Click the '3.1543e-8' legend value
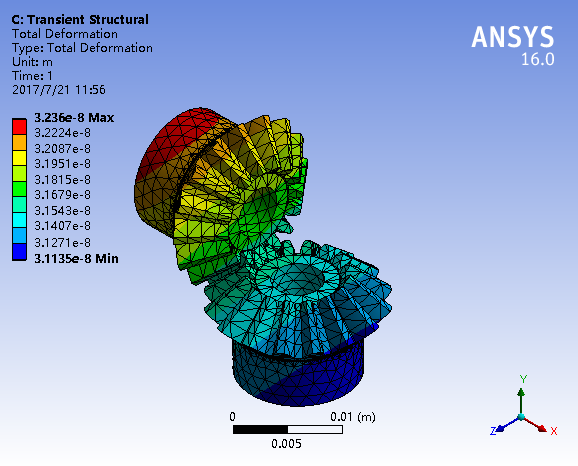 pyautogui.click(x=62, y=211)
